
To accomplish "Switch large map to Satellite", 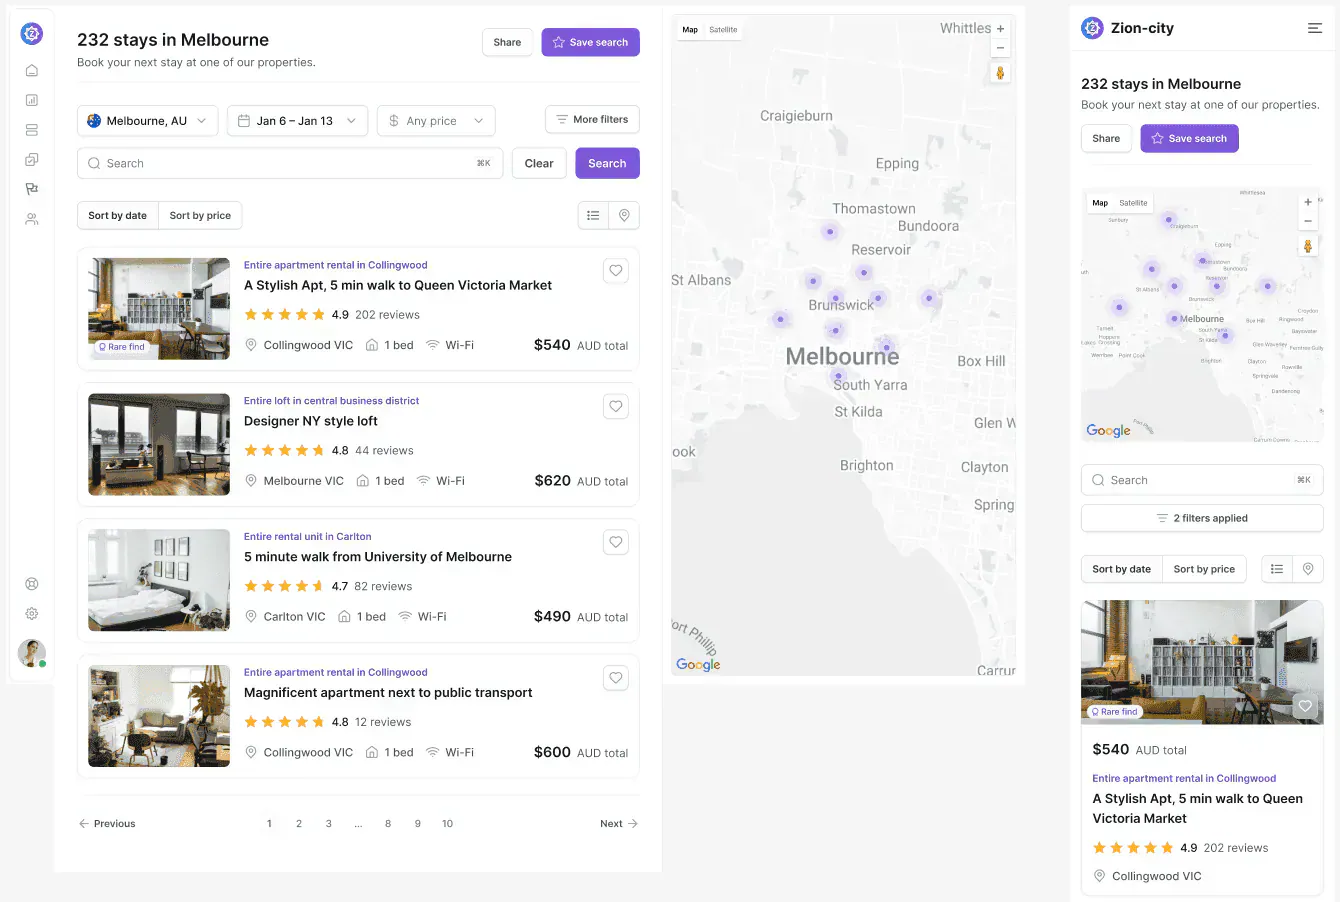I will click(x=723, y=30).
